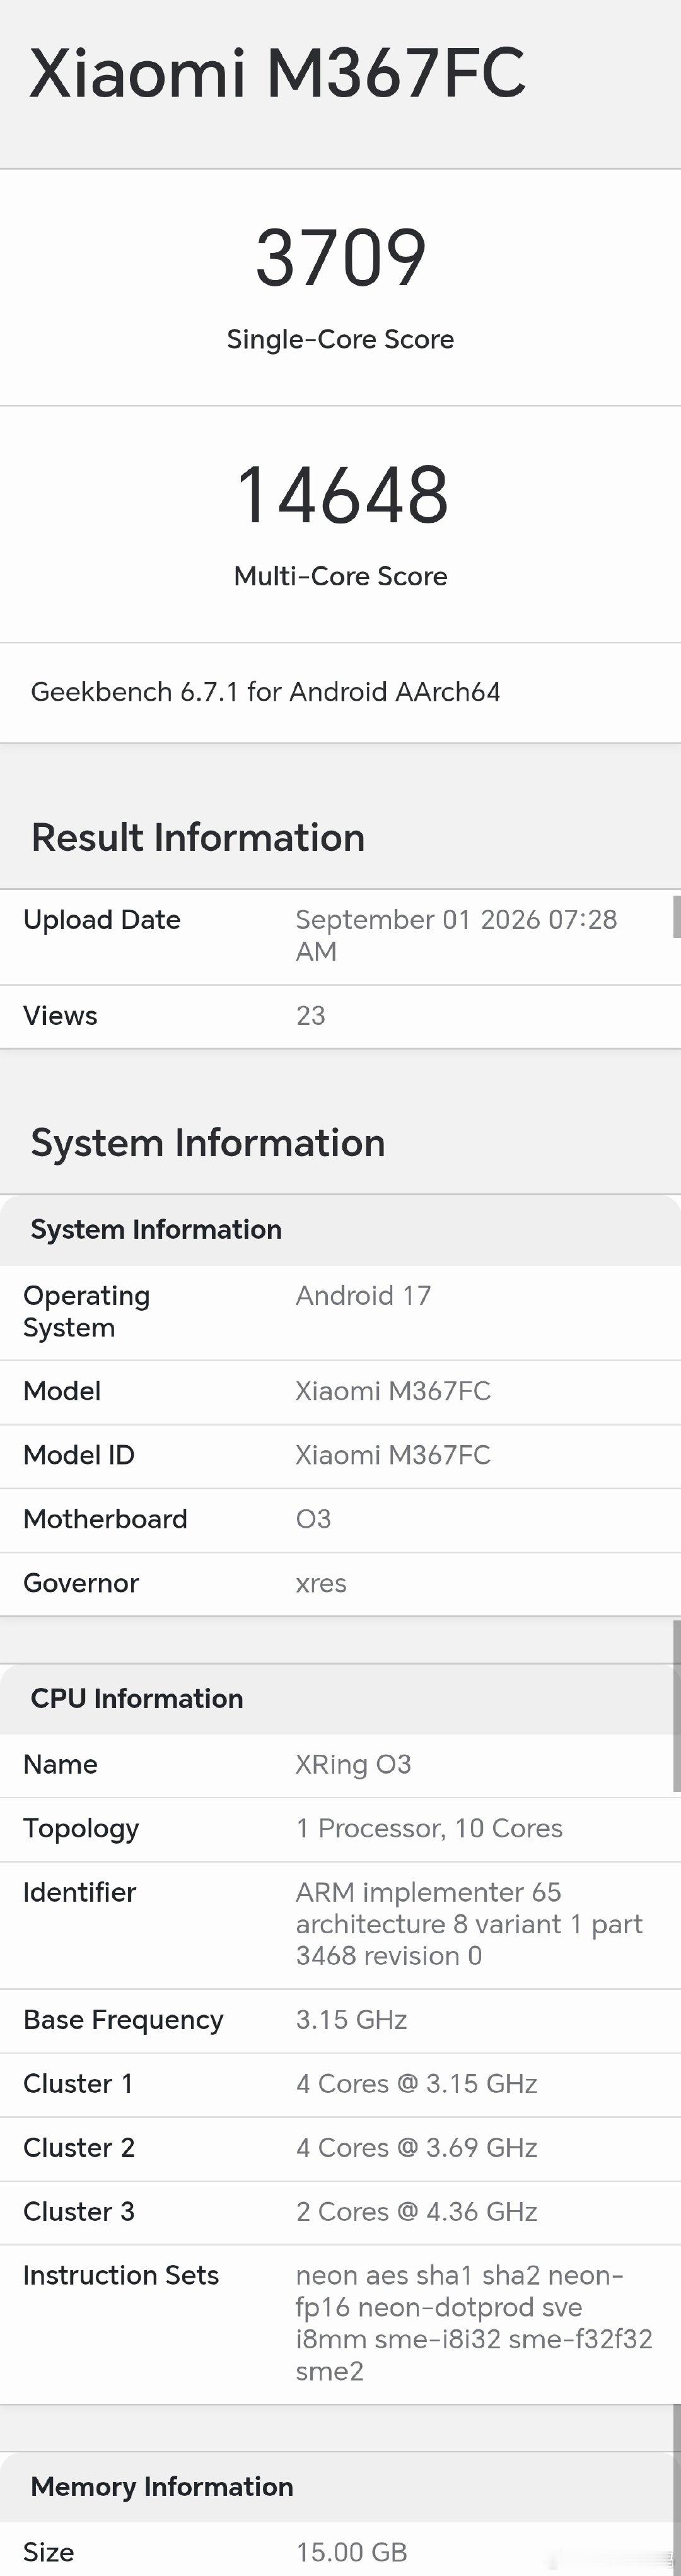Viewport: 681px width, 2576px height.
Task: Click the Topology label
Action: [x=81, y=1829]
